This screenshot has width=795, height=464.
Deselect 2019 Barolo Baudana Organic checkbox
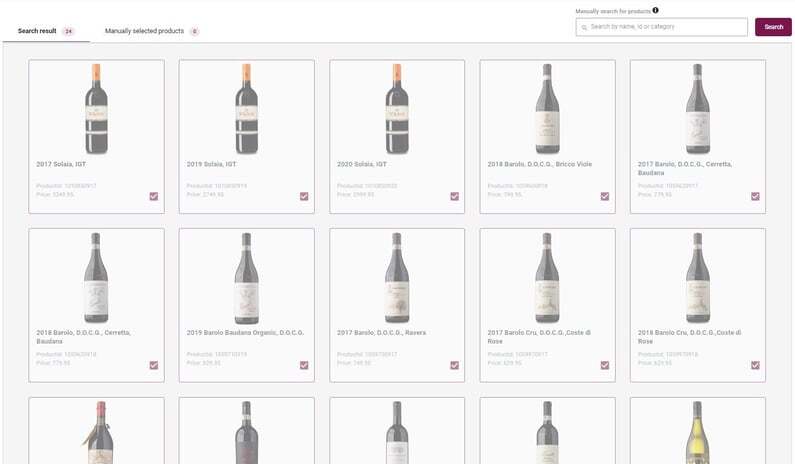point(304,365)
